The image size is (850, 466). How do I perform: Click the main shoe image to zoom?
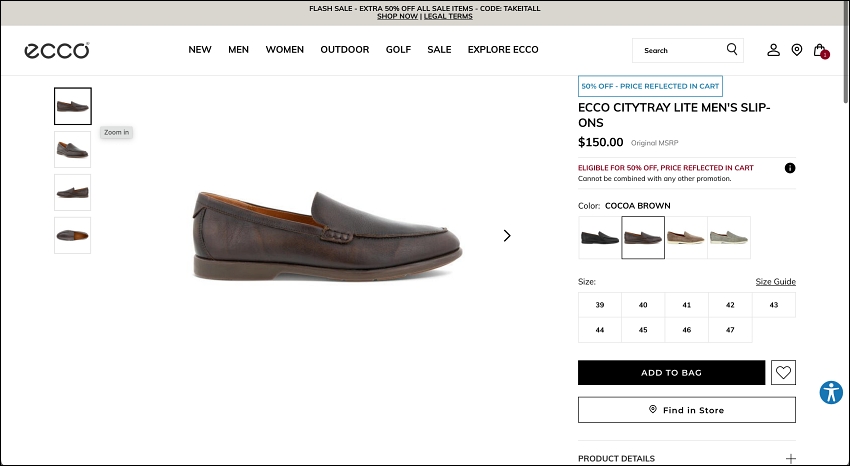[327, 236]
